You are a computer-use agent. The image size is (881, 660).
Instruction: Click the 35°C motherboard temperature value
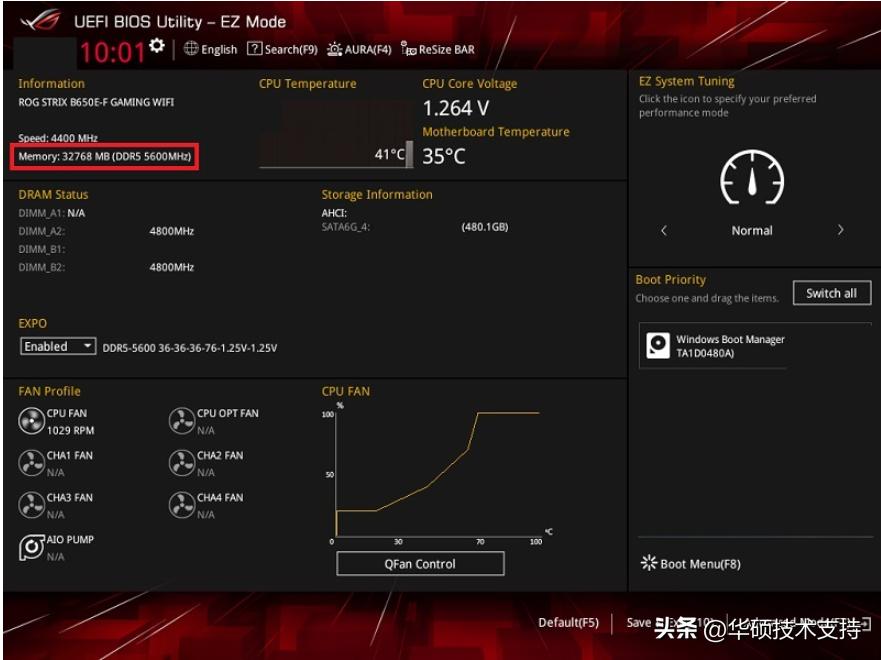pos(444,156)
